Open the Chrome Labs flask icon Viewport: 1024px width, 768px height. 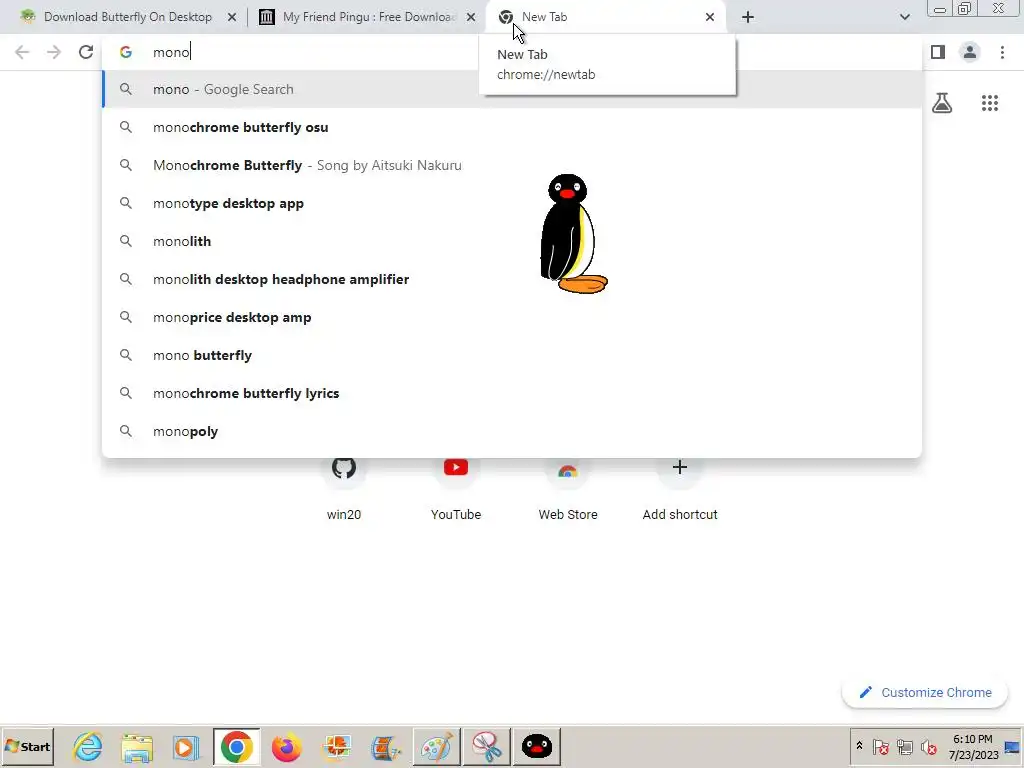(x=942, y=103)
